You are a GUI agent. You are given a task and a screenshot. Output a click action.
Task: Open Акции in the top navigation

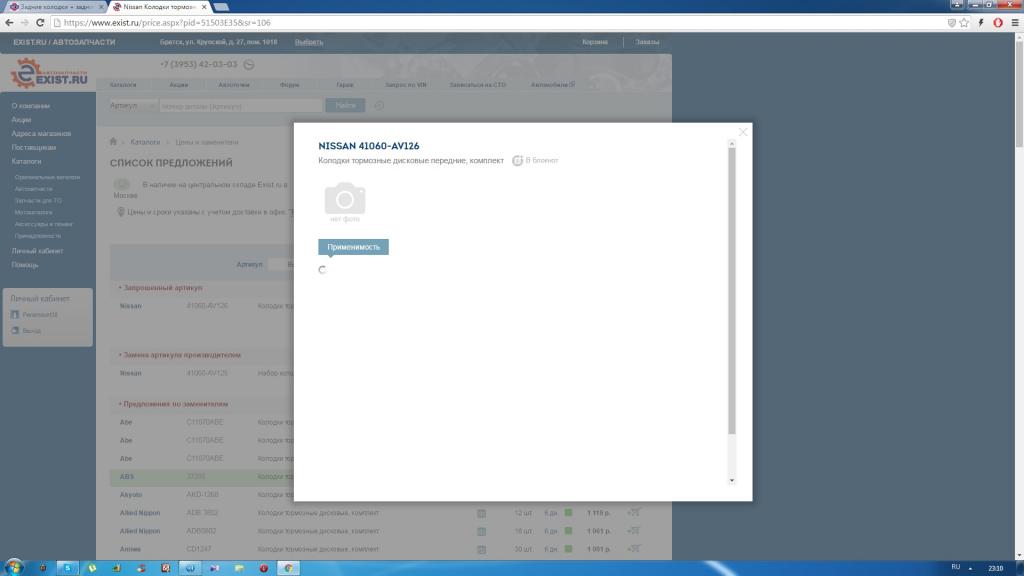tap(178, 85)
